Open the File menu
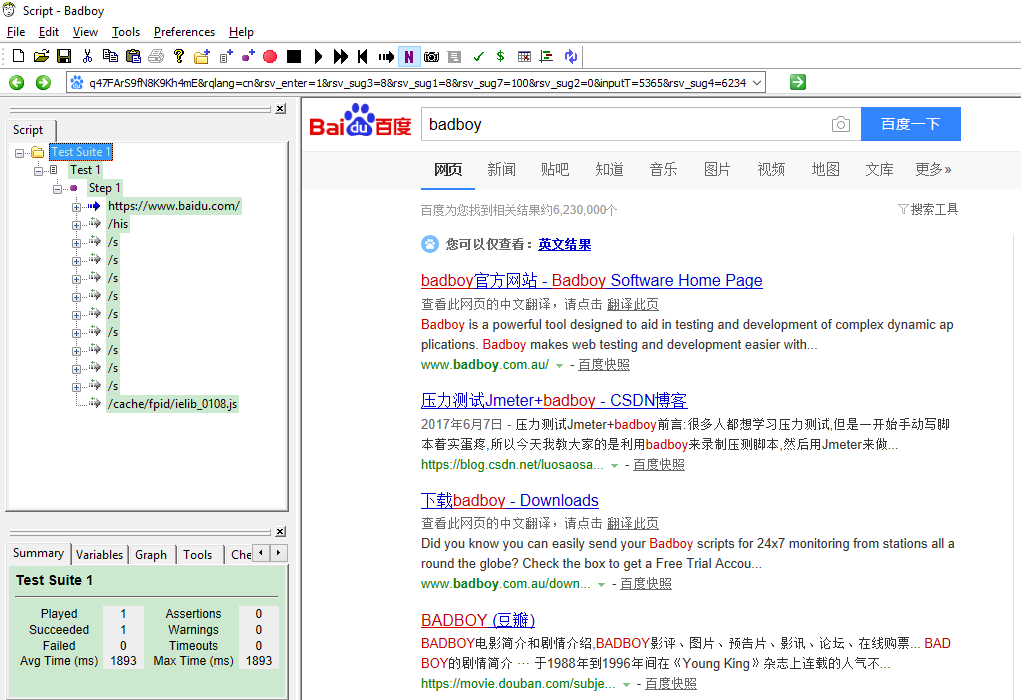Viewport: 1021px width, 700px height. pyautogui.click(x=16, y=32)
